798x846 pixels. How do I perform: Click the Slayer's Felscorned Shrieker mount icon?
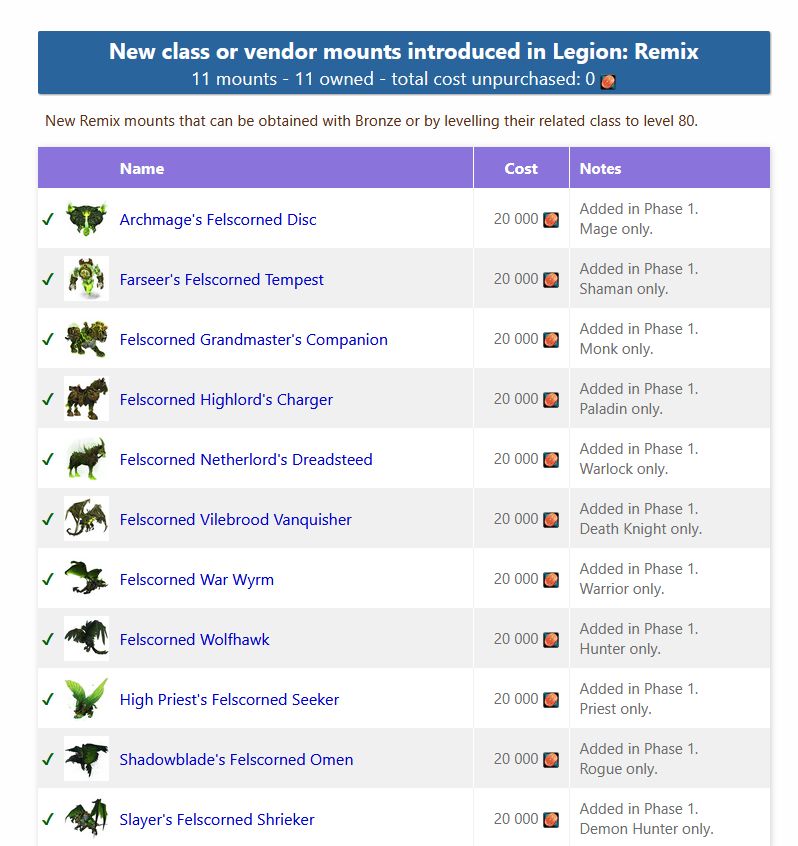tap(86, 818)
